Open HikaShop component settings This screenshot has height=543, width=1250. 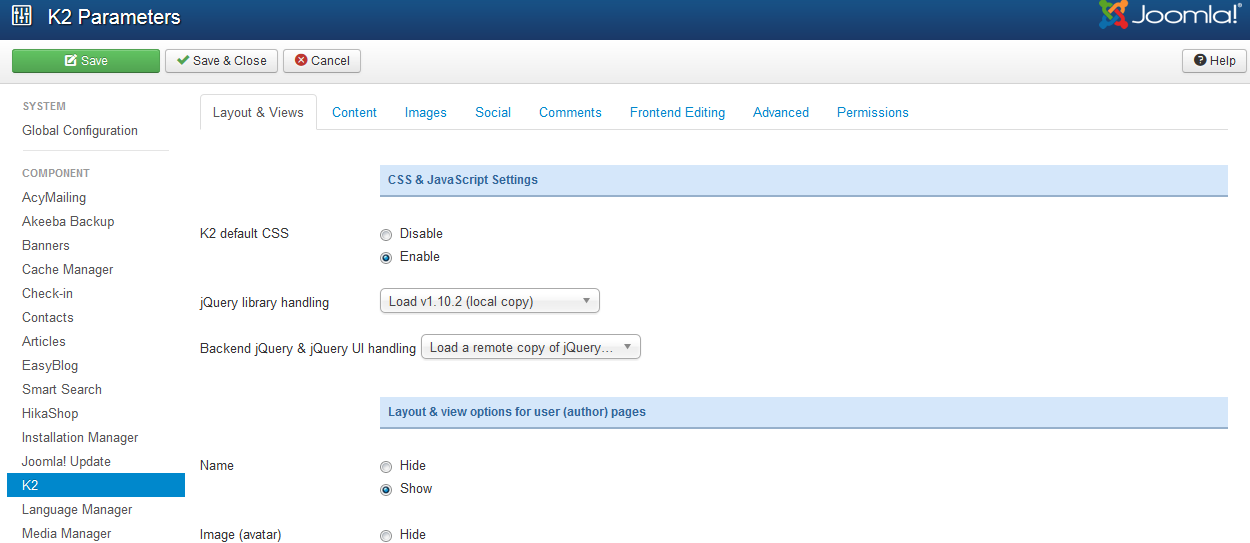coord(50,414)
